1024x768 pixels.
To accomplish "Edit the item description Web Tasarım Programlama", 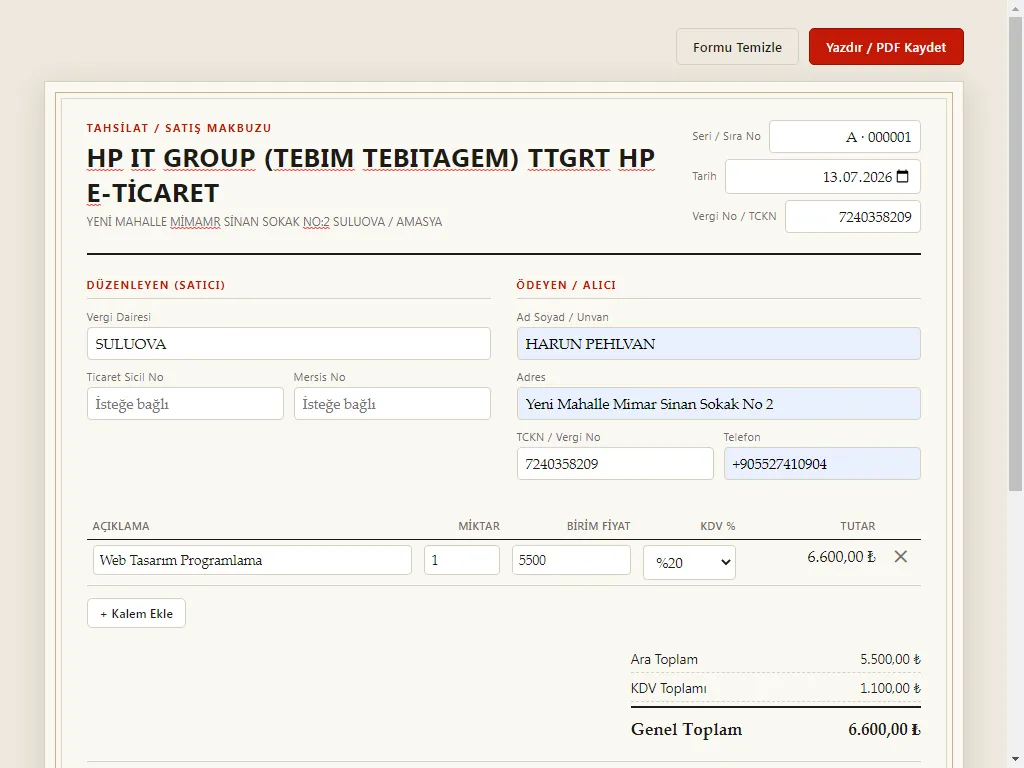I will (x=252, y=560).
